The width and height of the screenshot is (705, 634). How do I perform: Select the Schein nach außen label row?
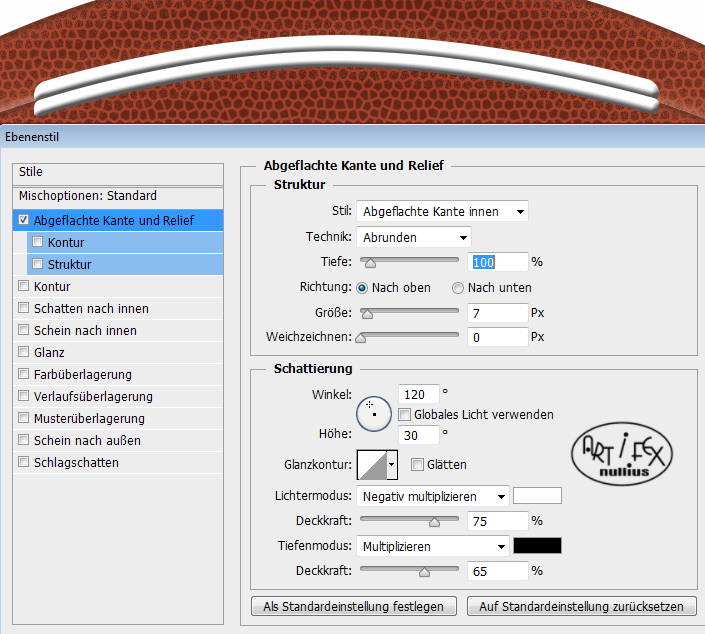point(118,440)
